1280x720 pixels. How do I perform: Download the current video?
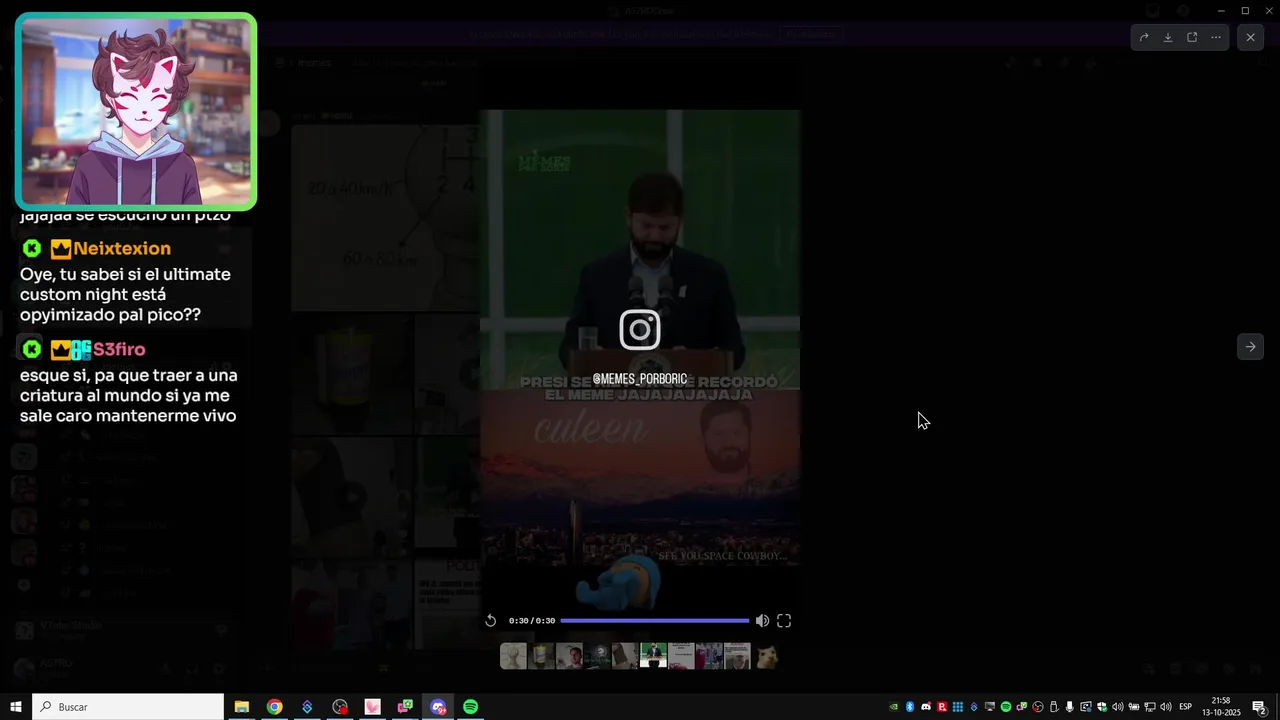(x=1168, y=37)
